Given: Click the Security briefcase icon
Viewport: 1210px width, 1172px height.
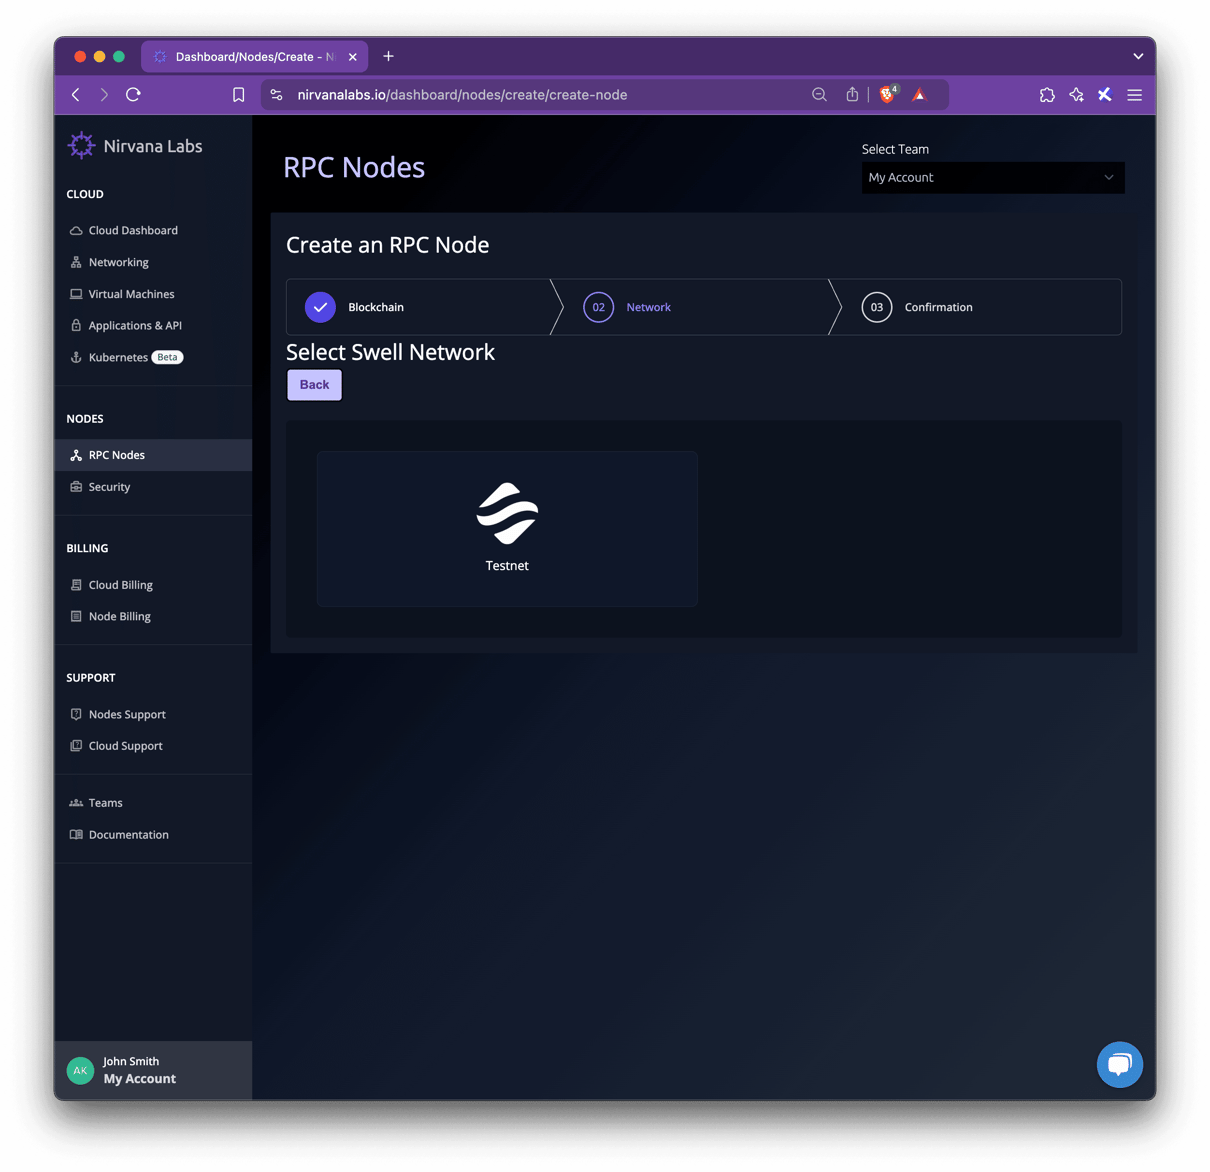Looking at the screenshot, I should [x=76, y=487].
